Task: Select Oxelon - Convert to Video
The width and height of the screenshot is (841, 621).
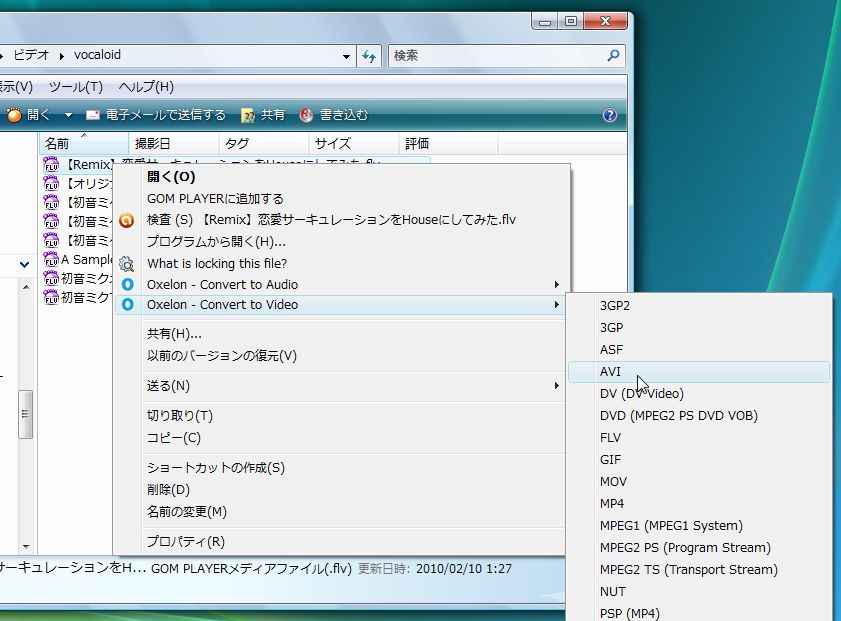Action: (341, 305)
